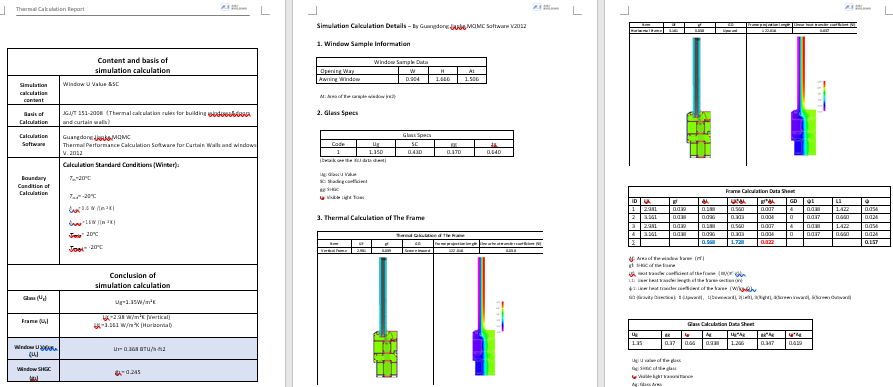This screenshot has width=893, height=387.
Task: Click the '1. Window Sample Information' heading
Action: pos(363,44)
